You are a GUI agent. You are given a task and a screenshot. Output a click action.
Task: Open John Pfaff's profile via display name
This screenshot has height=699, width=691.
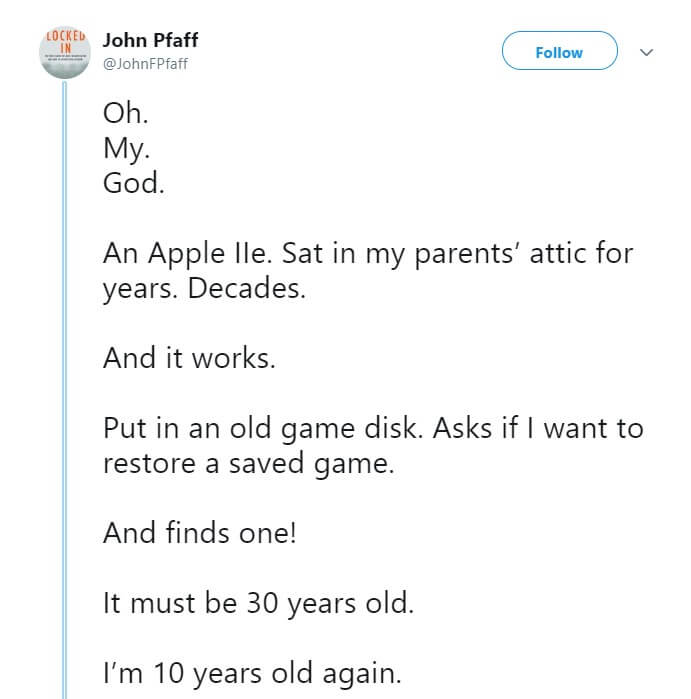point(150,42)
